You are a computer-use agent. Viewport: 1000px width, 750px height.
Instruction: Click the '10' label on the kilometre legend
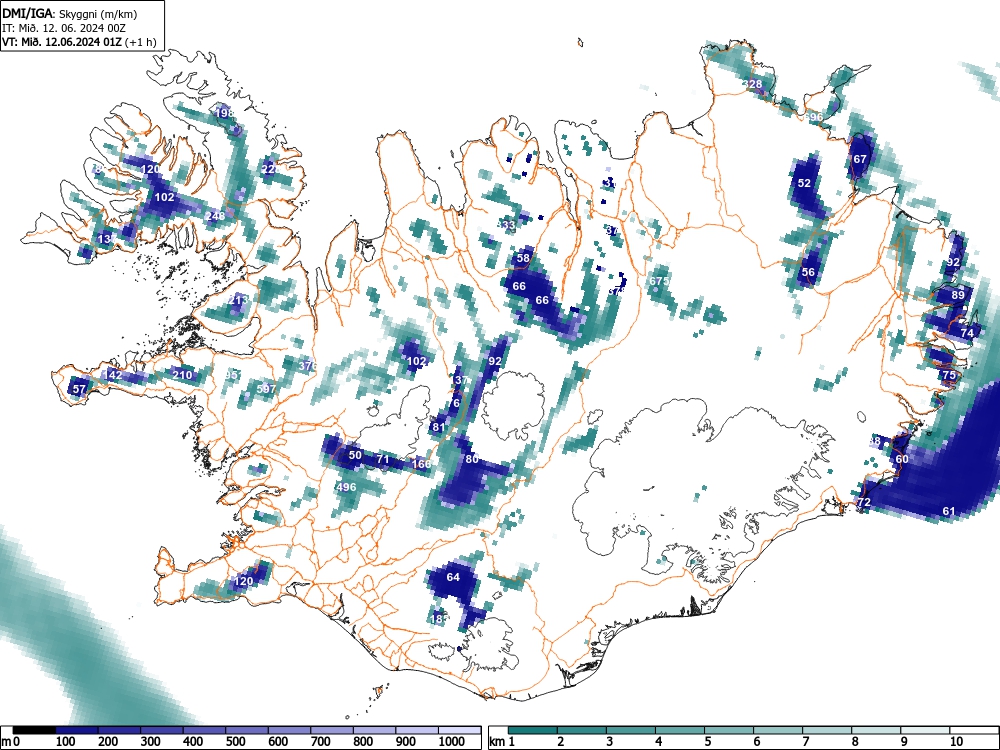[956, 742]
